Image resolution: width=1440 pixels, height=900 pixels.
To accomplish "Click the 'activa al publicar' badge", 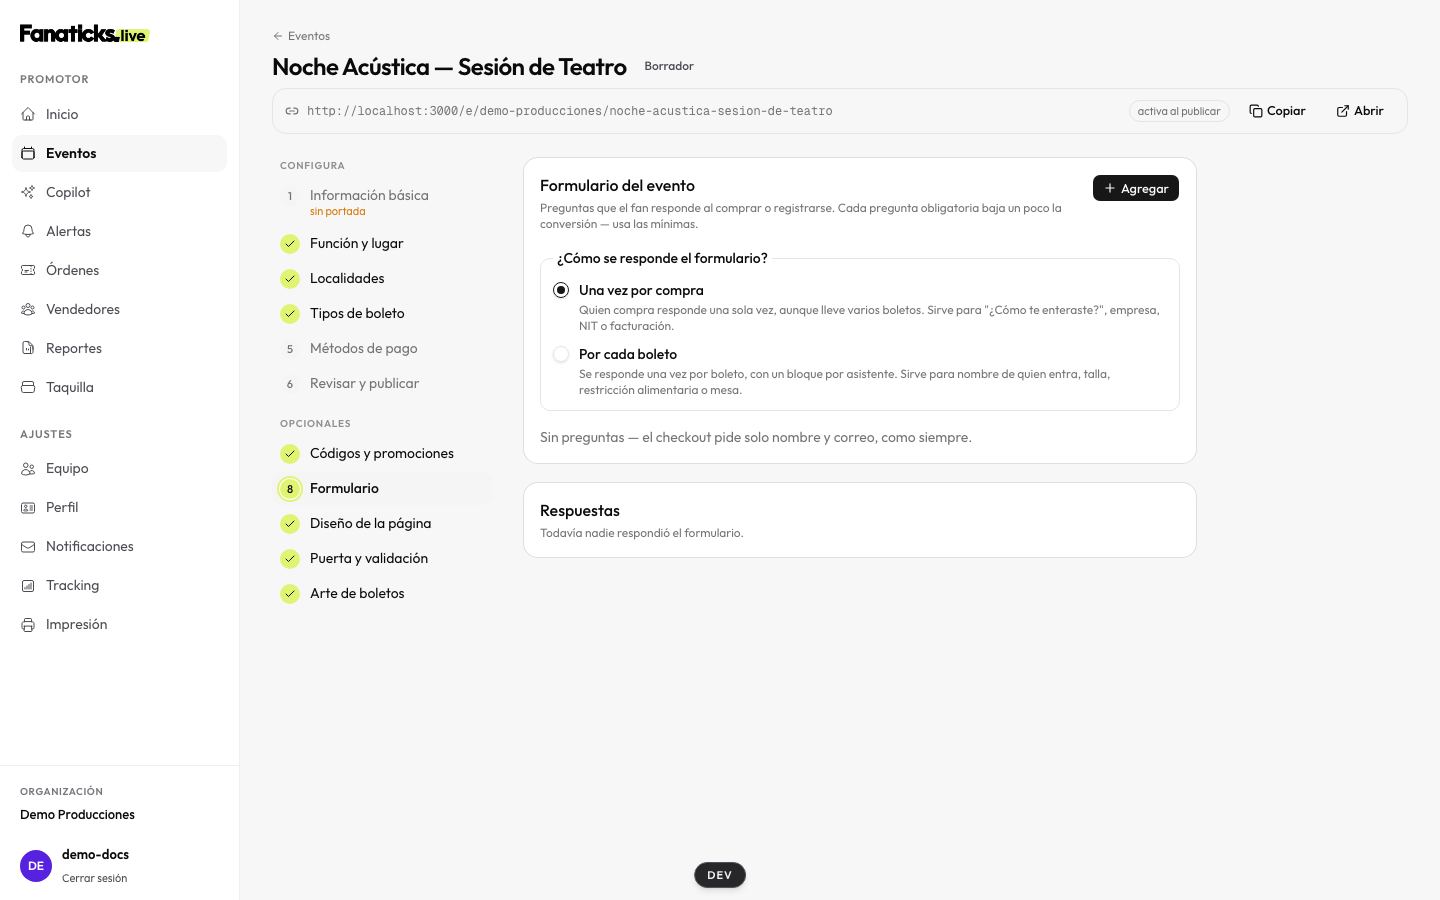I will coord(1179,111).
